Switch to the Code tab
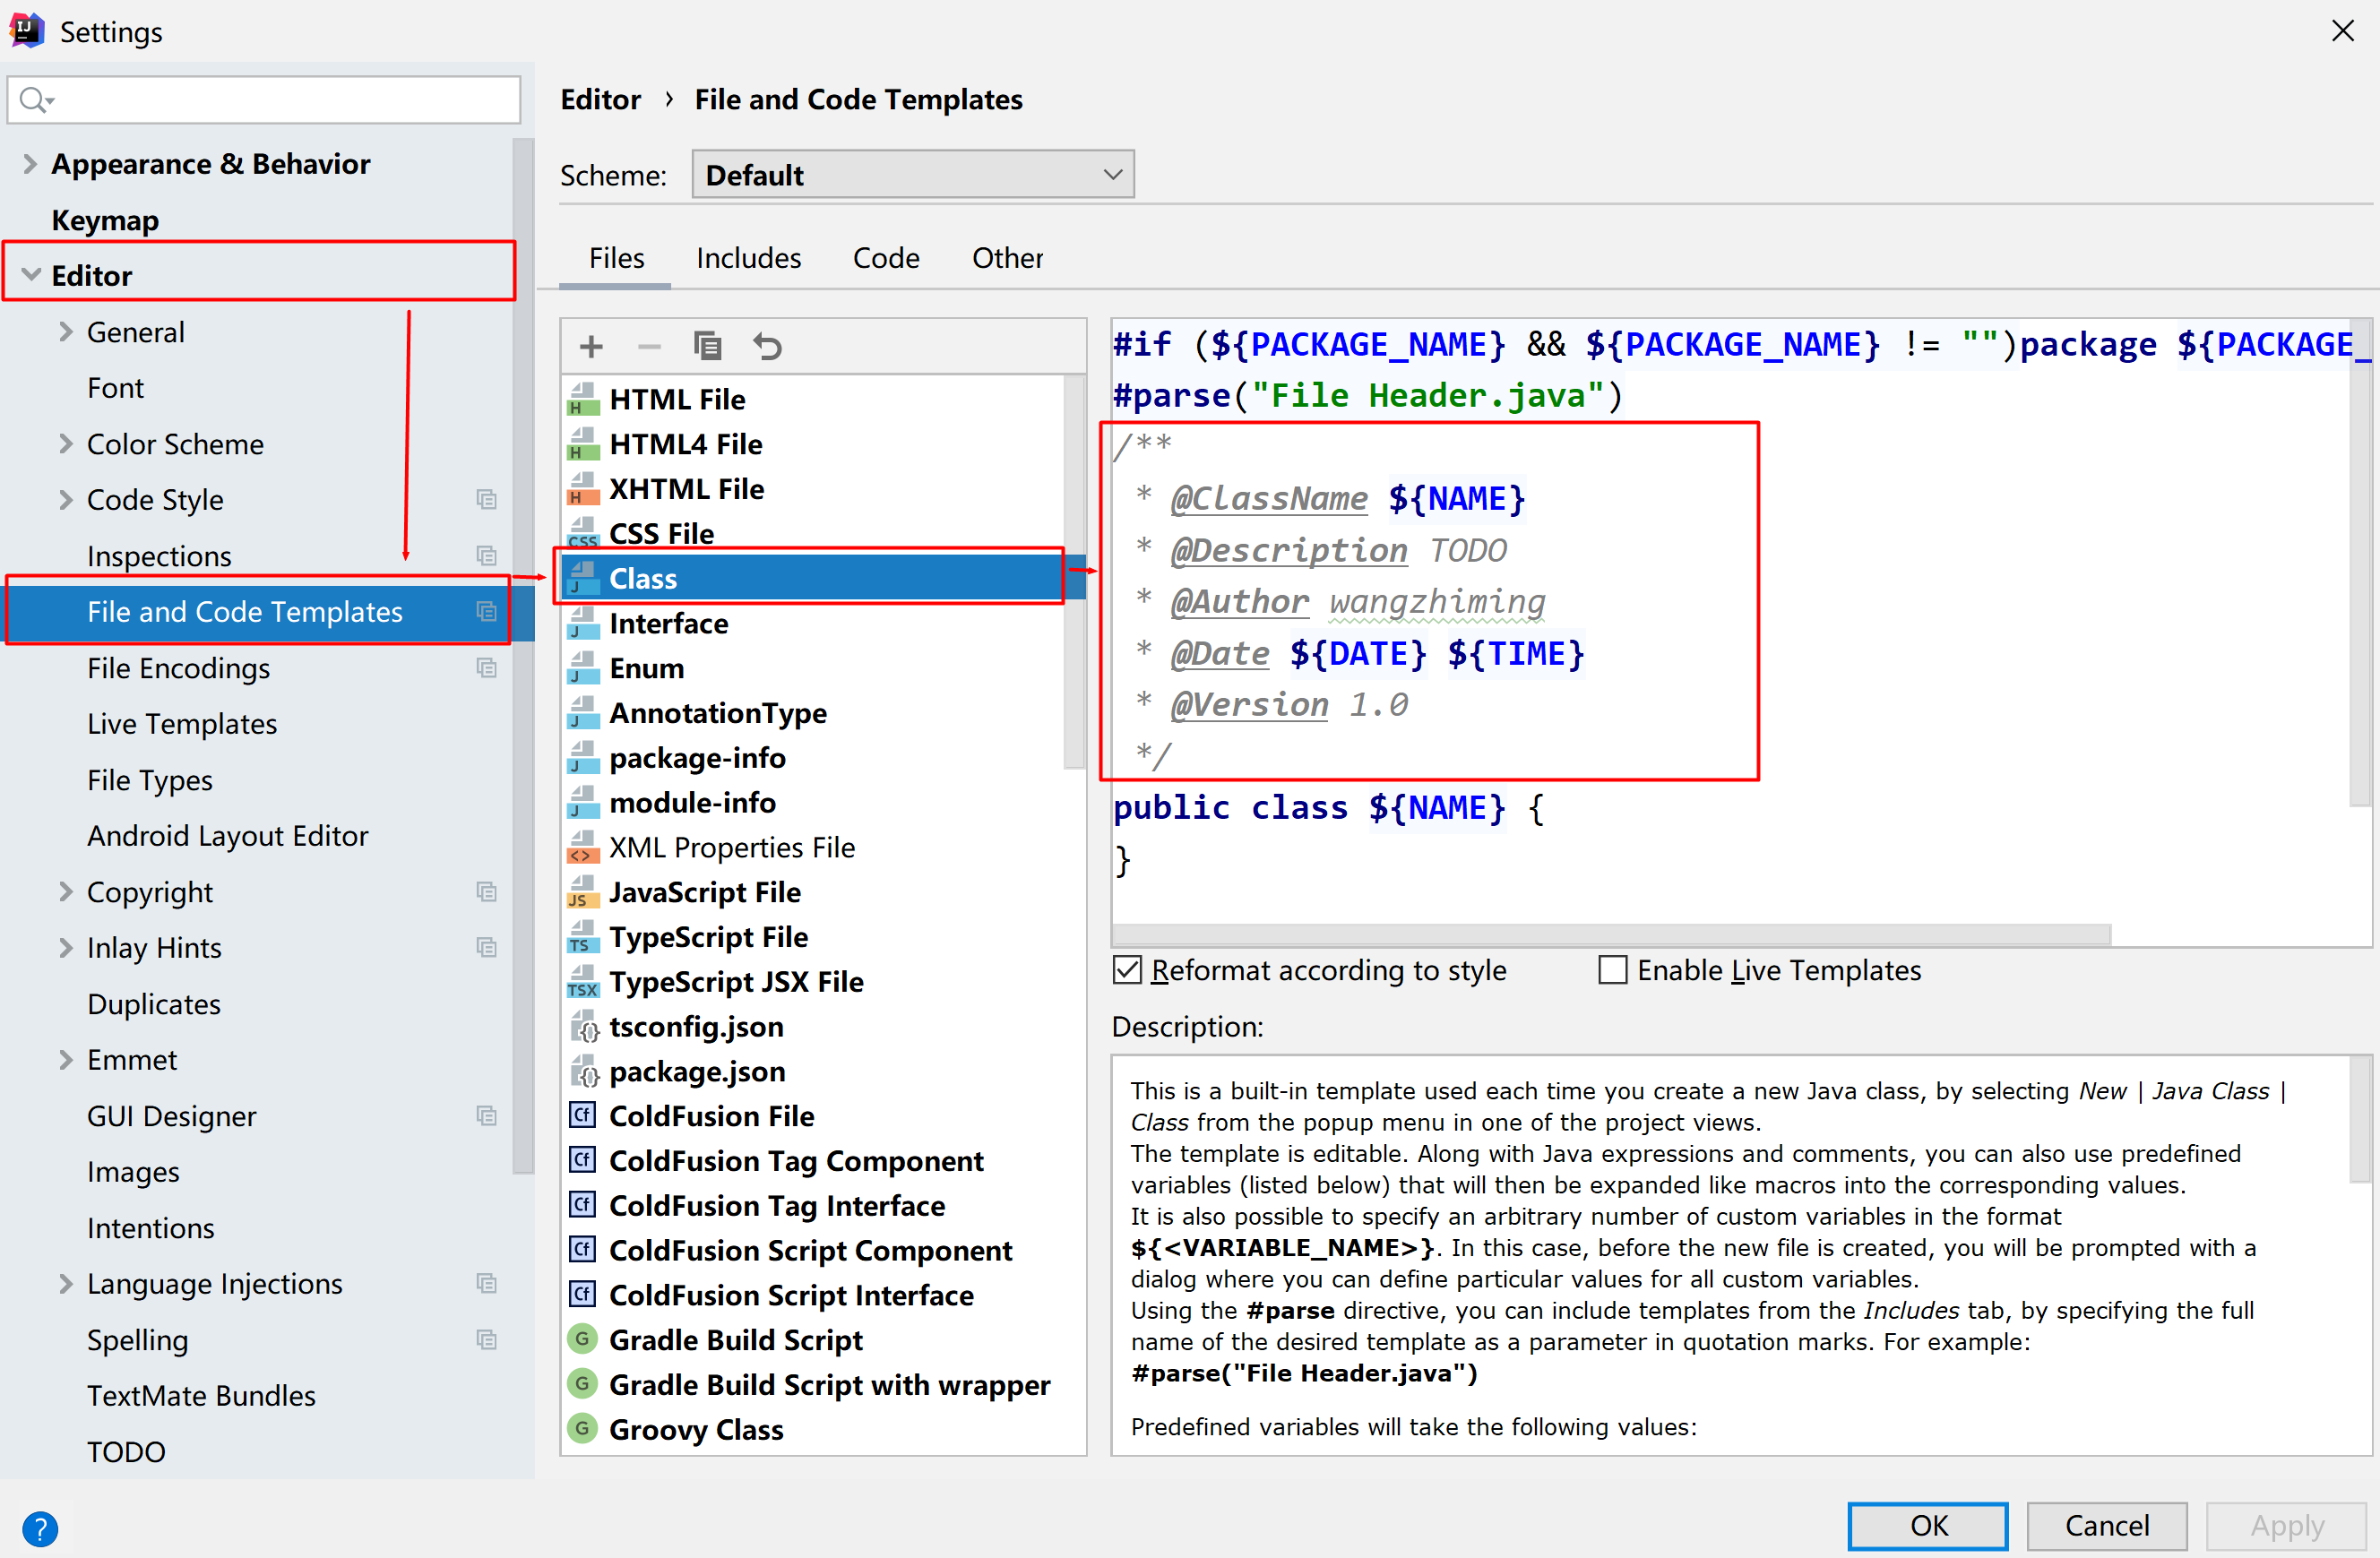 pos(885,259)
